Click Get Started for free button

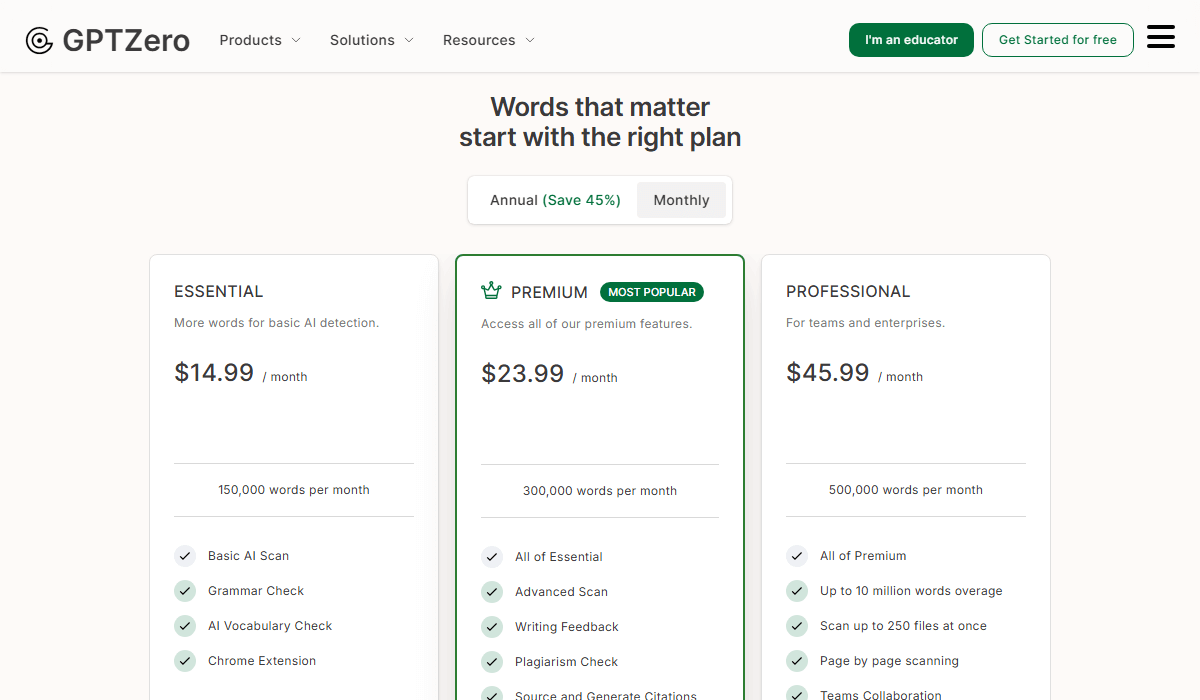1057,40
